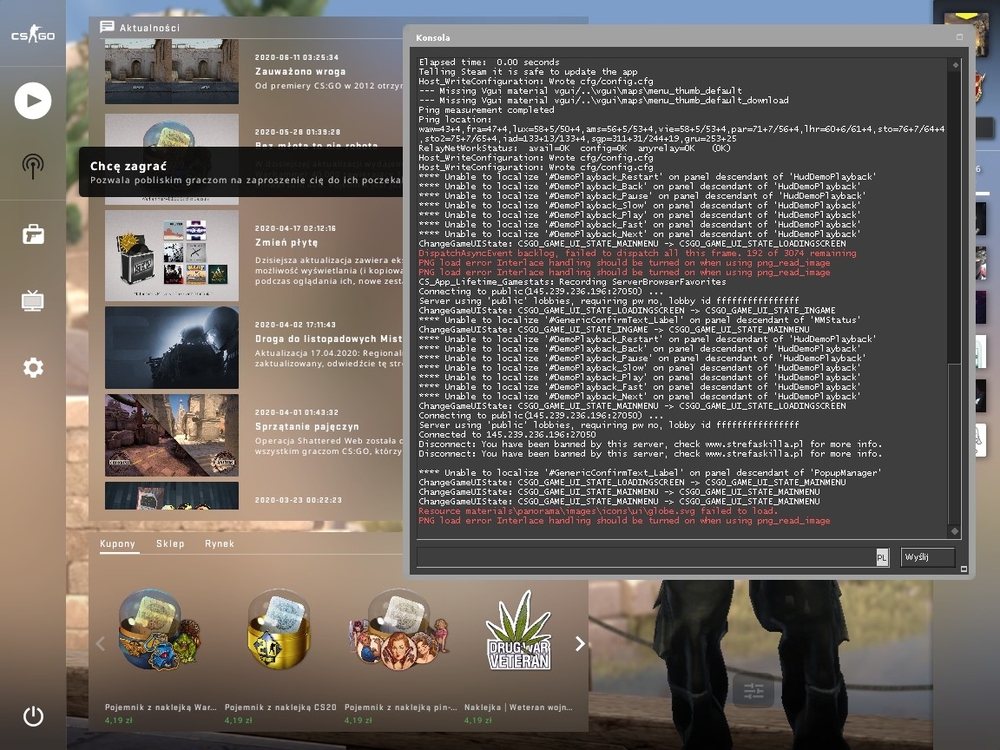
Task: Open the Sprzątanie pajęczyn news headline
Action: coord(307,427)
